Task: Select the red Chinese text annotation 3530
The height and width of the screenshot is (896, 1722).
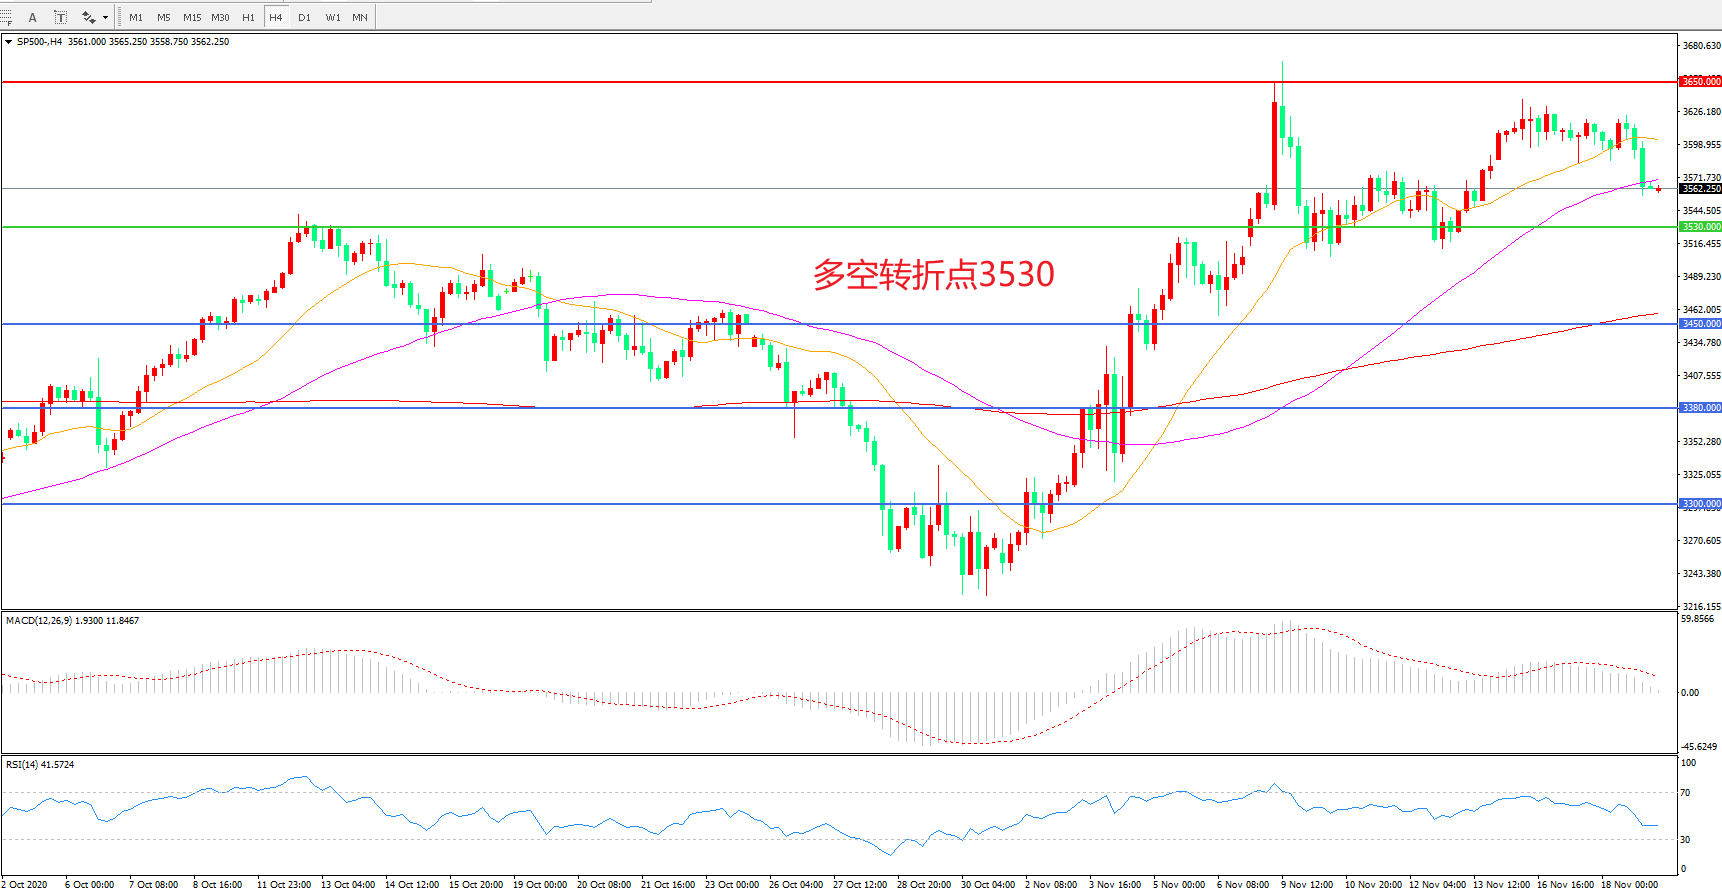Action: 933,274
